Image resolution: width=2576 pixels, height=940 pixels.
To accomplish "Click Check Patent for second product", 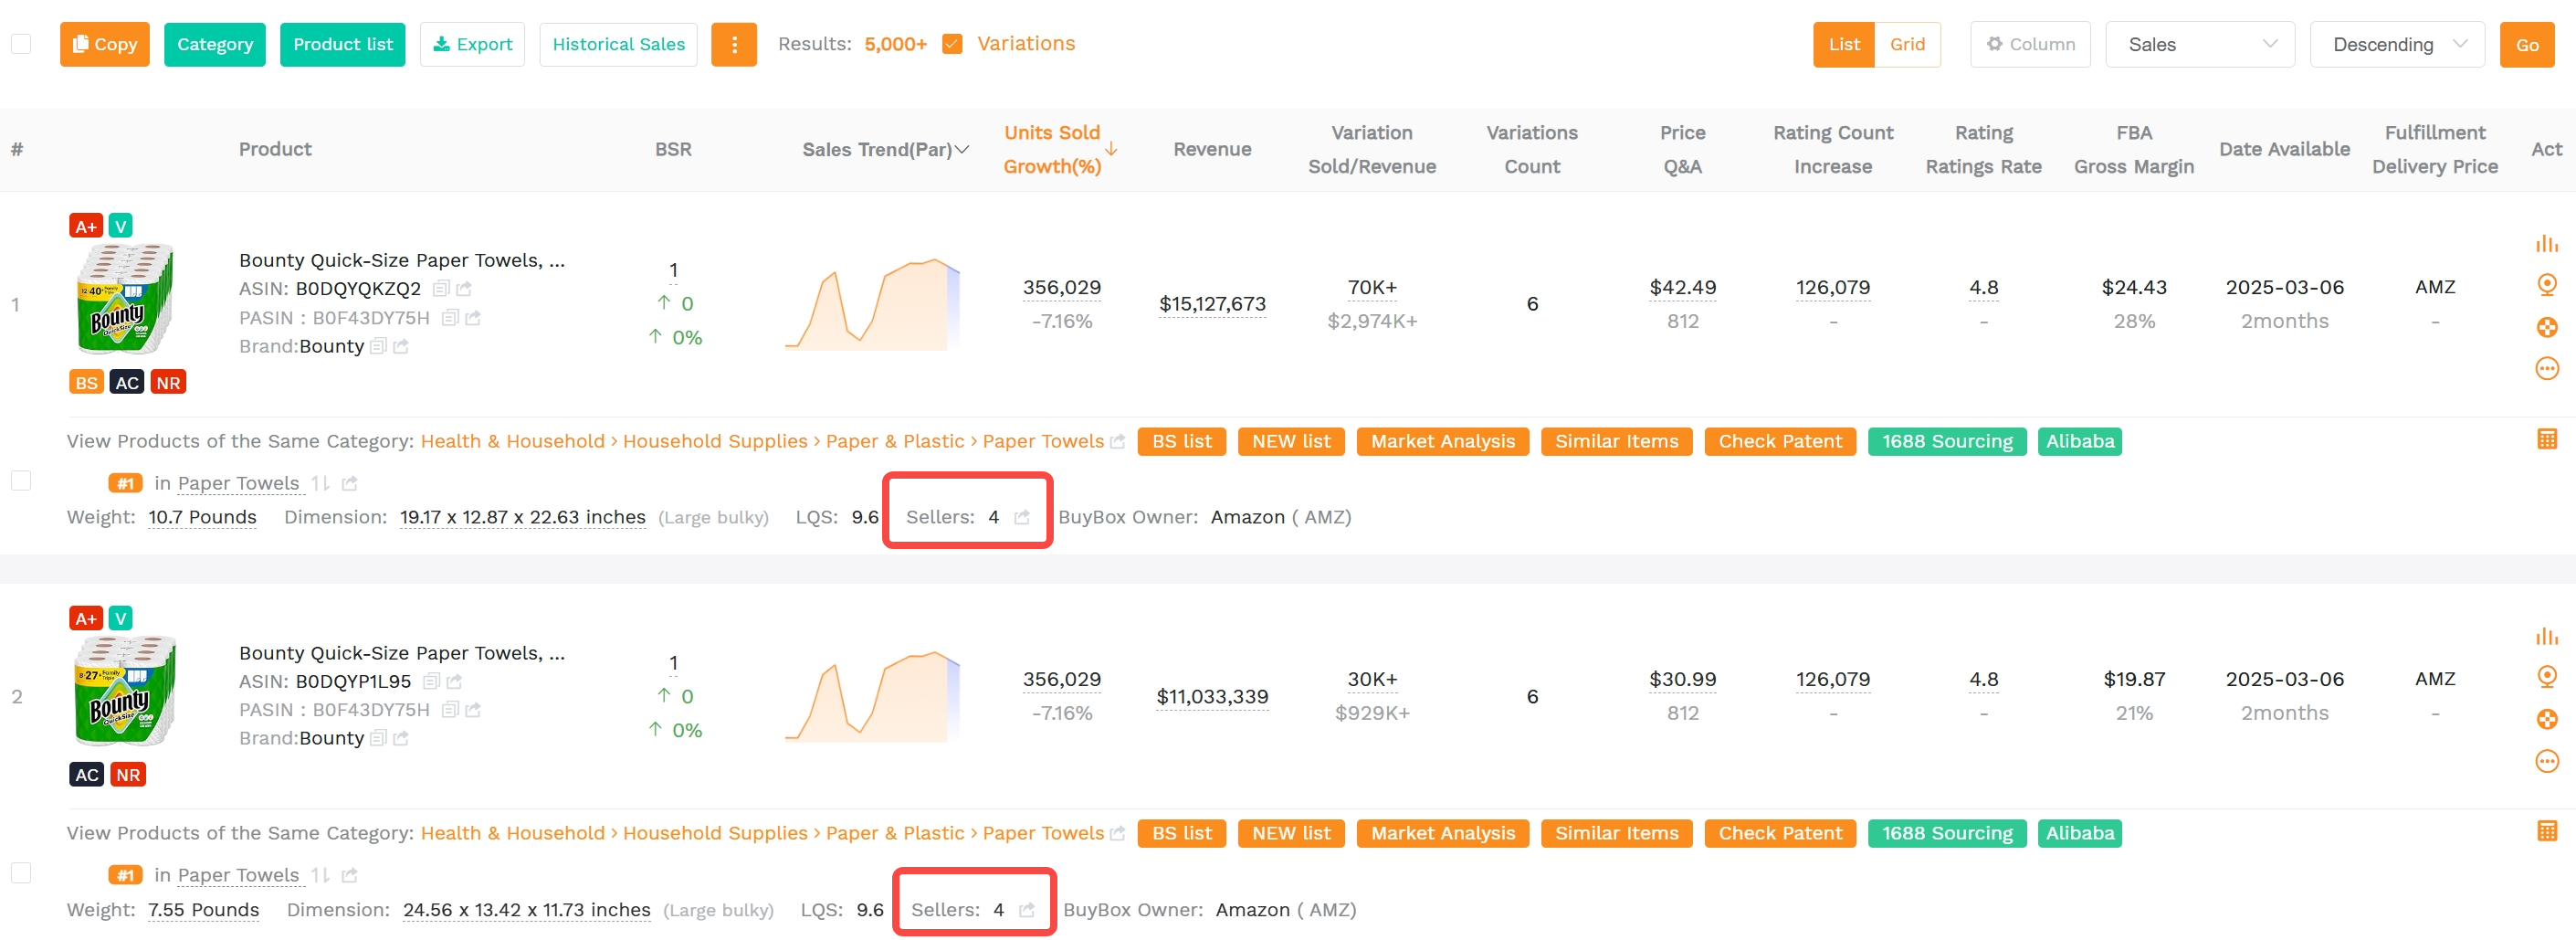I will [1779, 833].
